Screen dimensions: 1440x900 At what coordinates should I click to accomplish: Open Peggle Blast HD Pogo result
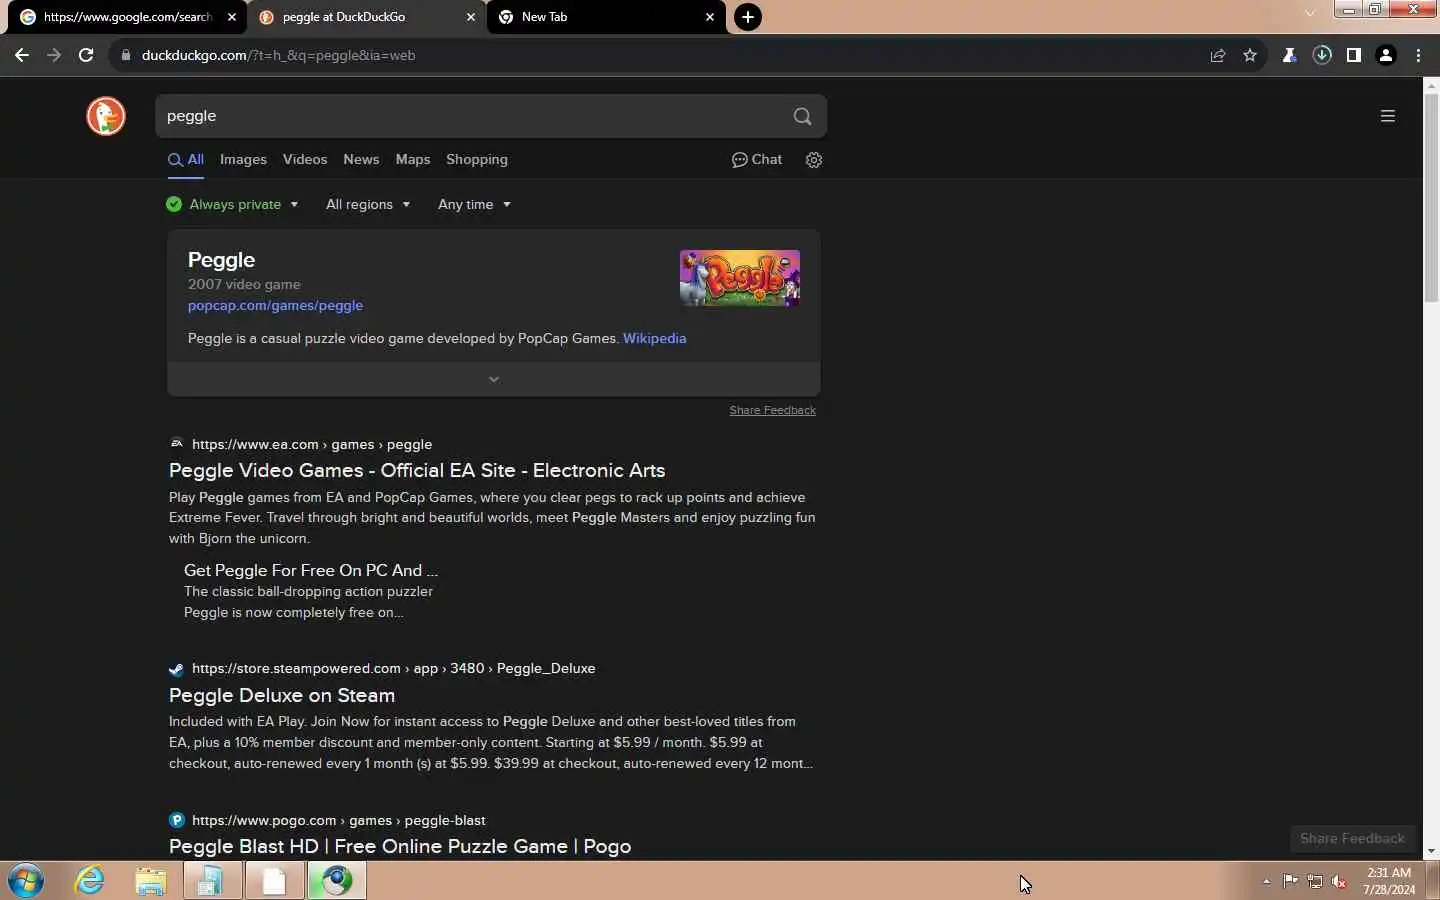coord(400,846)
